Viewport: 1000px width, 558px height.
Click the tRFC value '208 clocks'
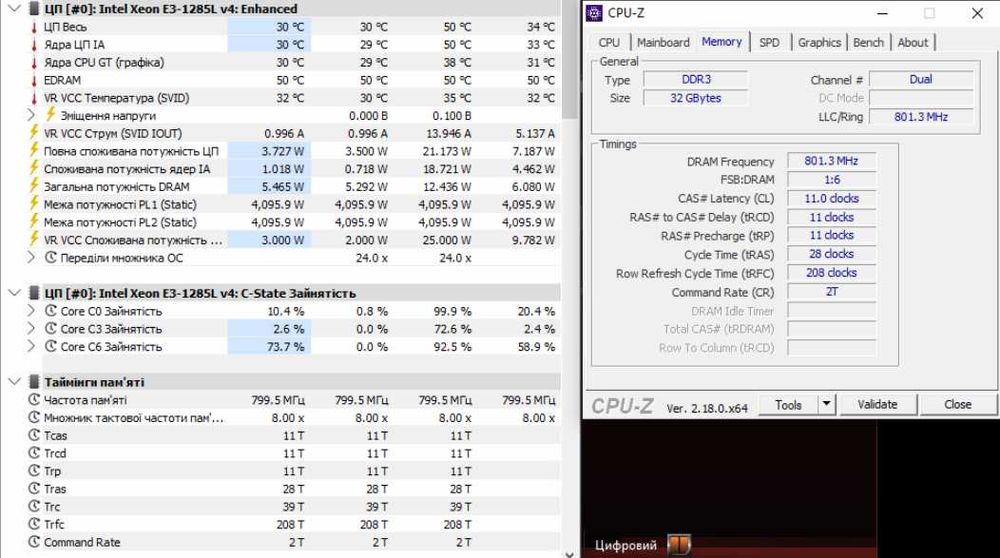coord(831,273)
